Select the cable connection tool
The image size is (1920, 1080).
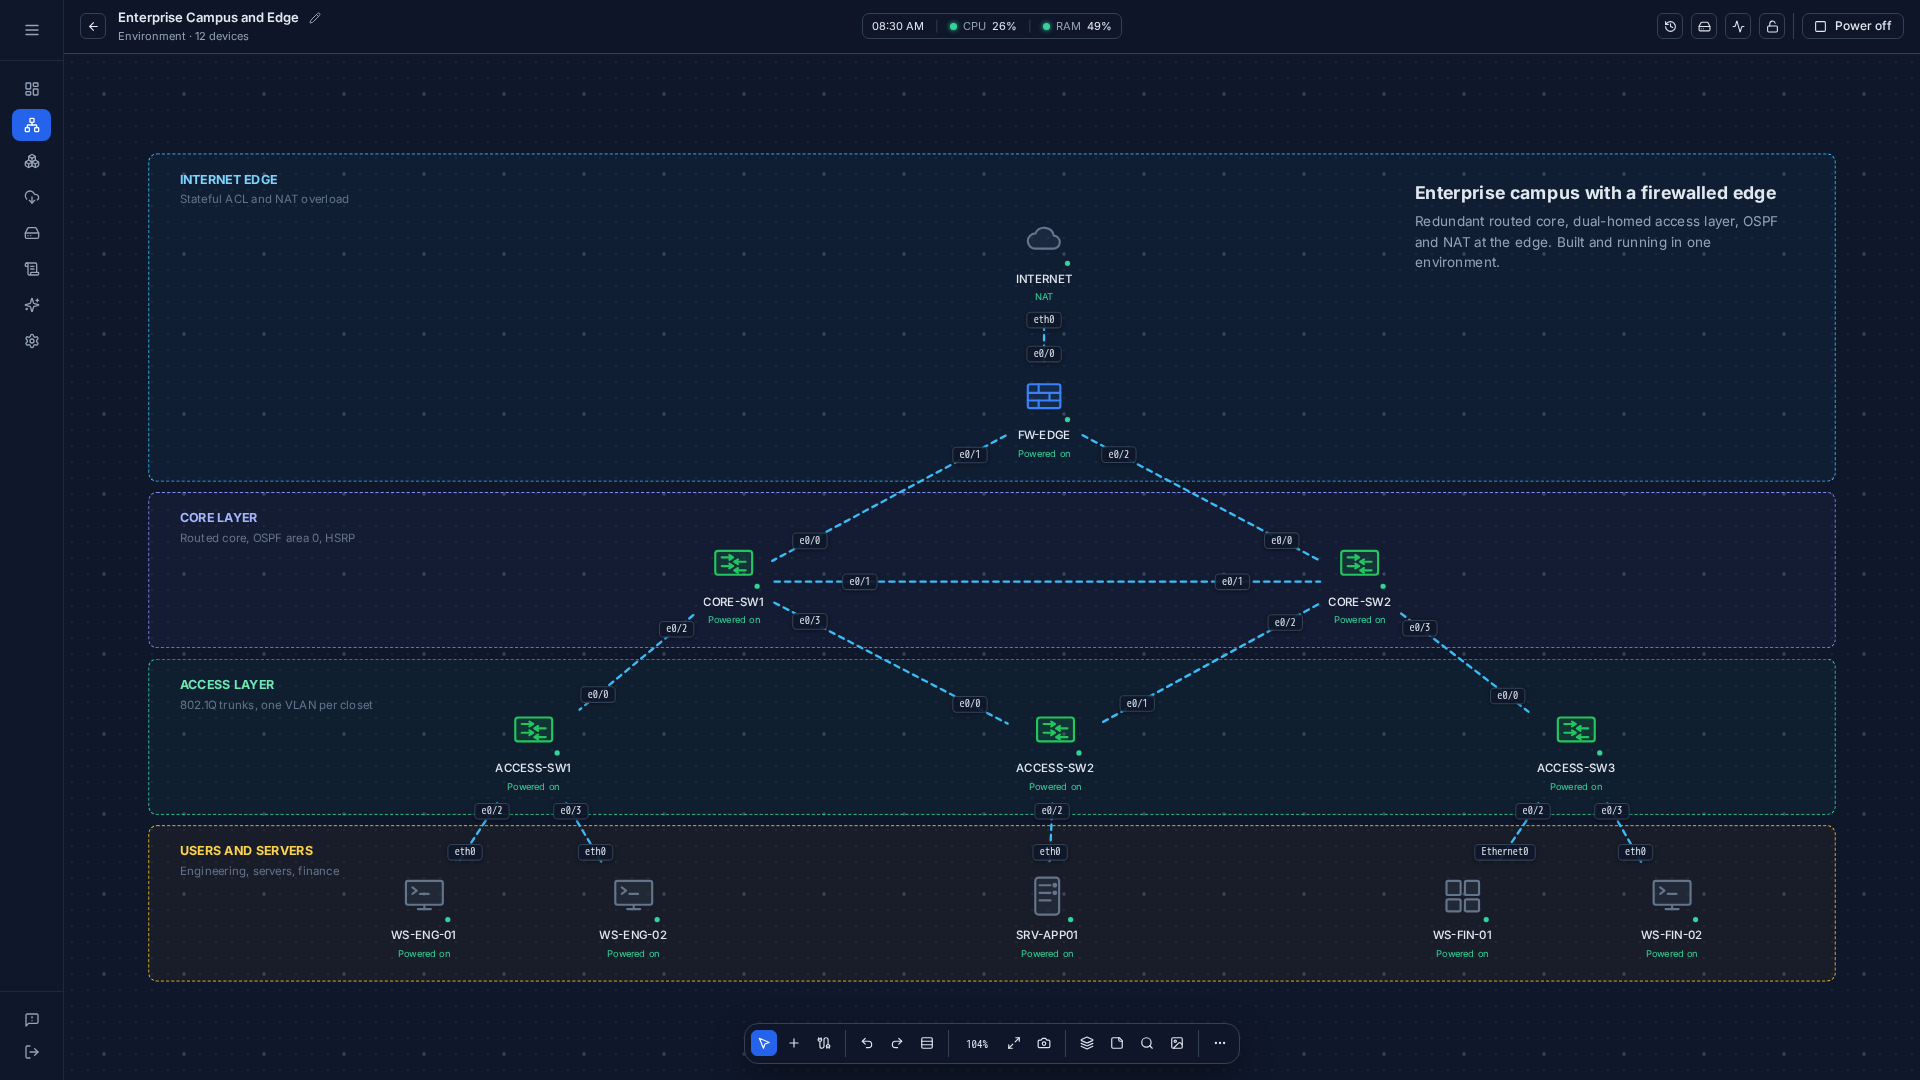pos(824,1043)
